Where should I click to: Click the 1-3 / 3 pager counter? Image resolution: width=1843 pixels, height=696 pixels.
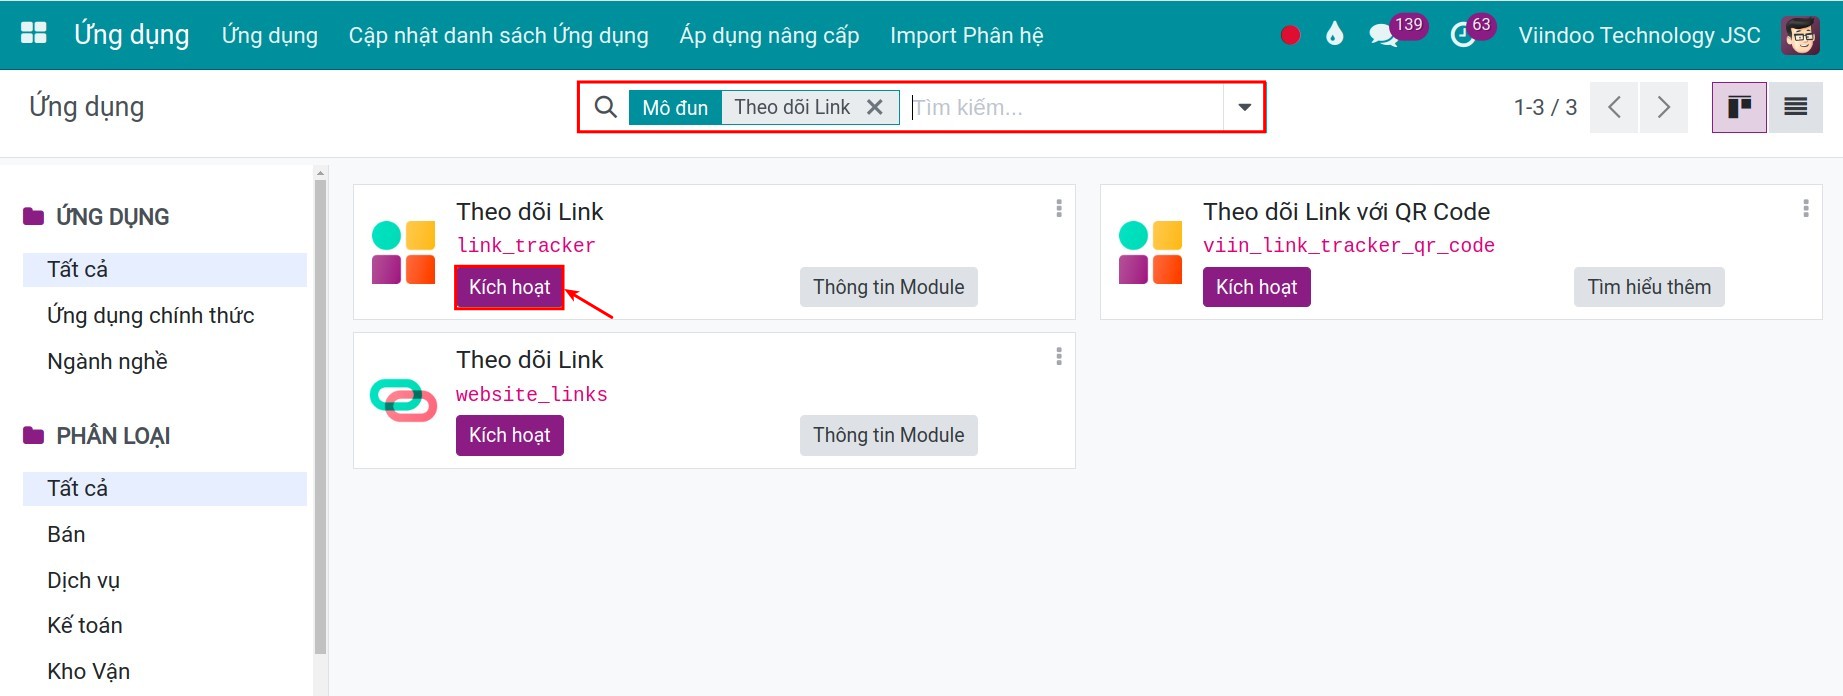tap(1545, 107)
